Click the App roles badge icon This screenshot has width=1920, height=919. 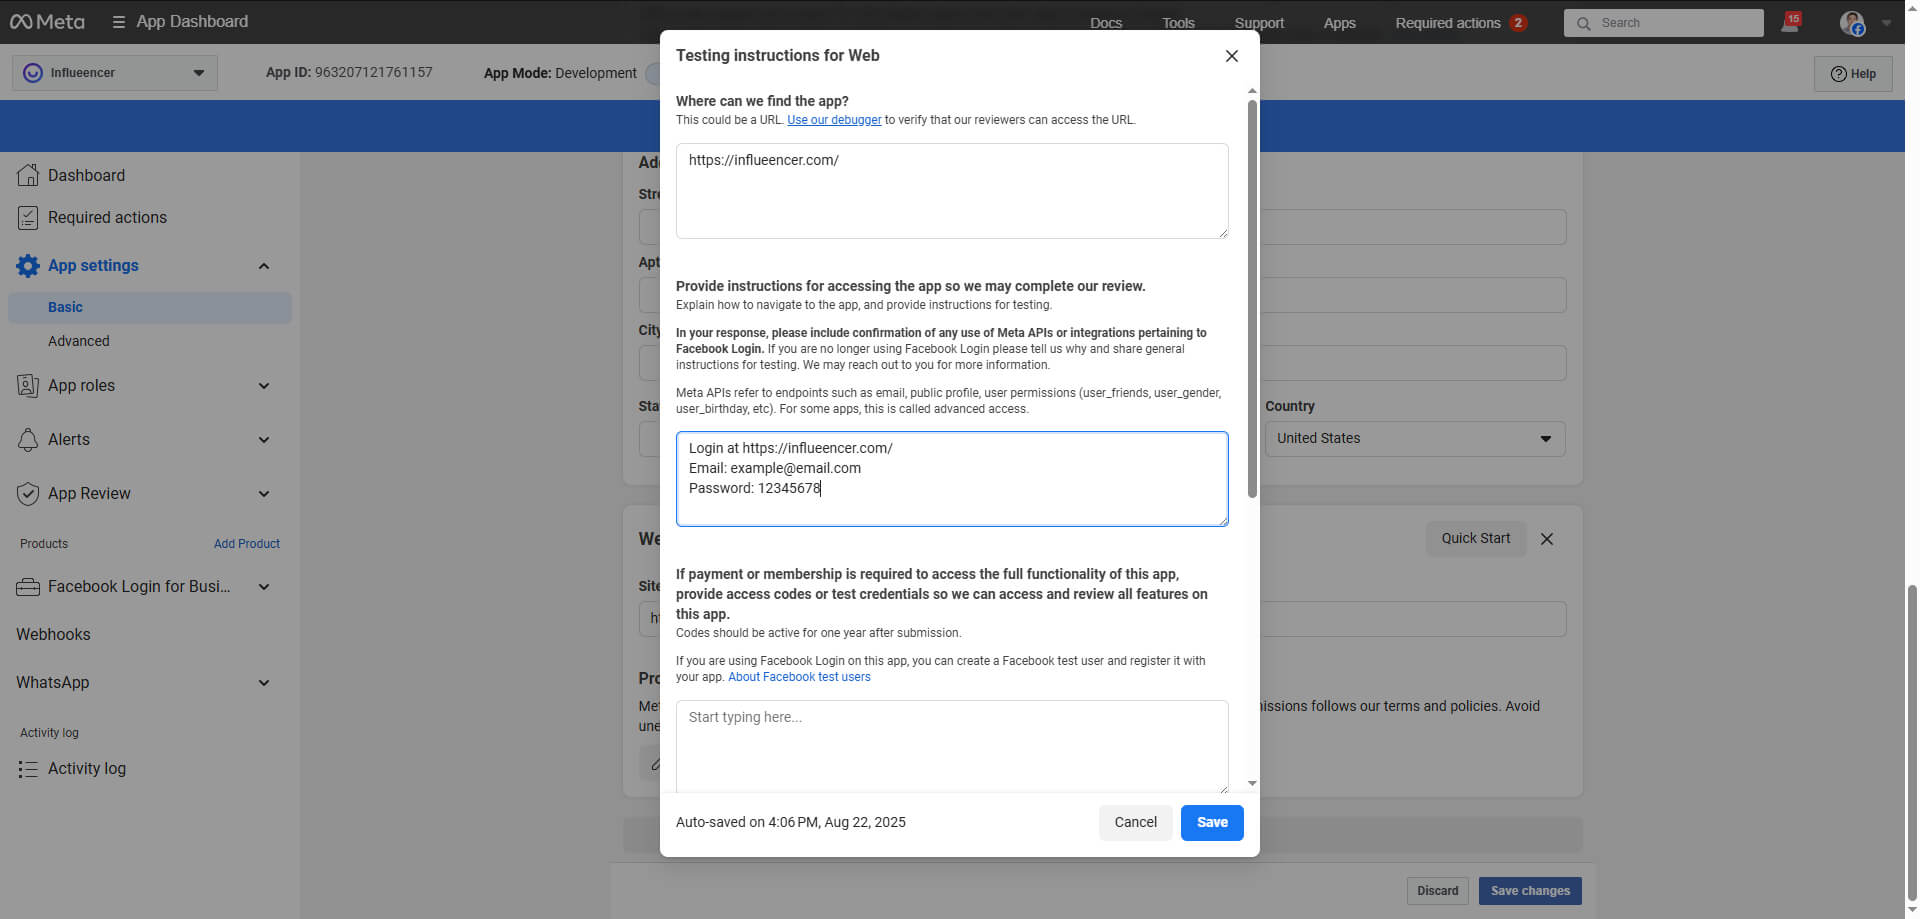[x=28, y=385]
